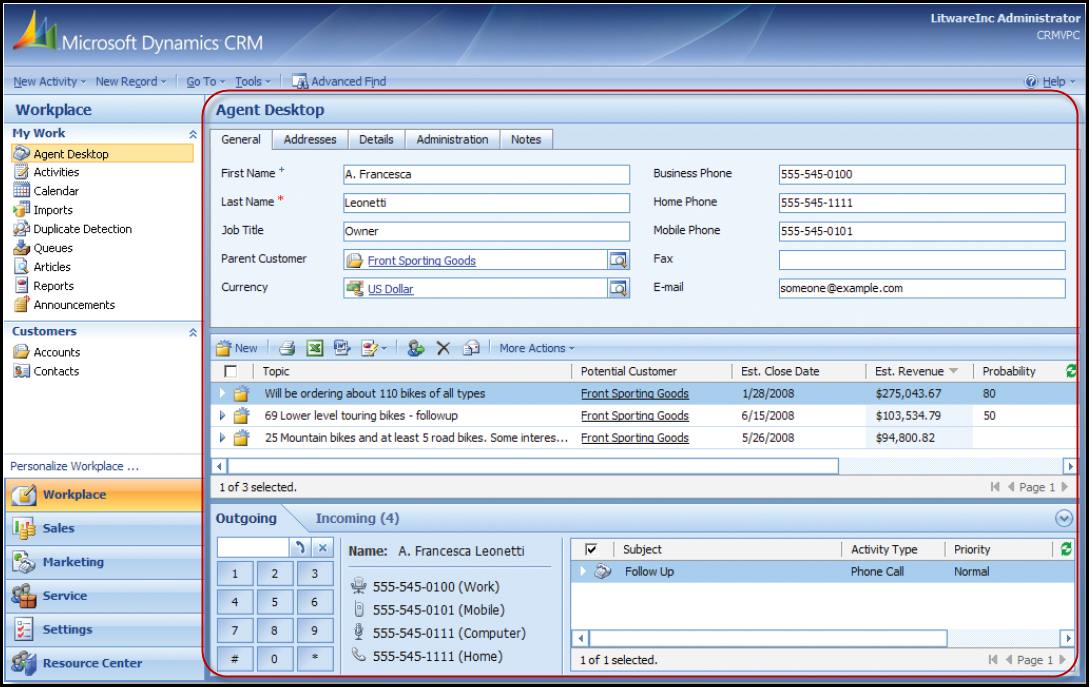Switch to the Notes tab
Viewport: 1089px width, 687px height.
526,140
